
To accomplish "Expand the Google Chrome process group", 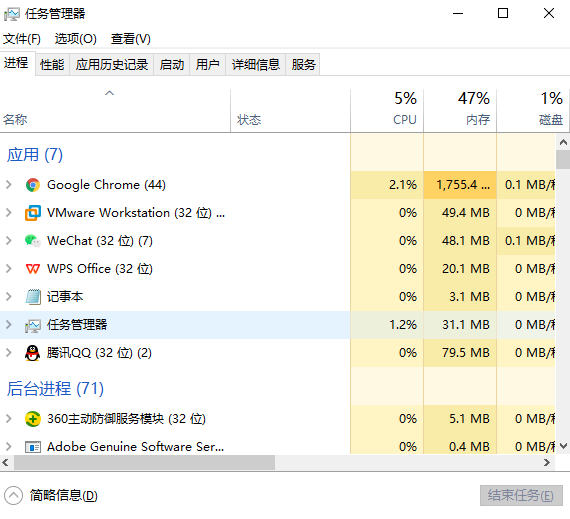I will tap(9, 185).
